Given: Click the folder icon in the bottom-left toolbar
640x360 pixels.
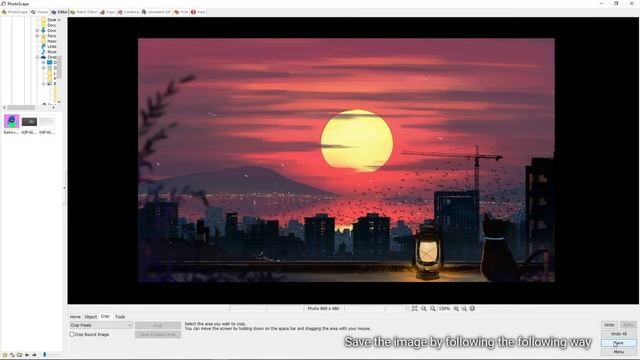Looking at the screenshot, I should click(x=19, y=355).
